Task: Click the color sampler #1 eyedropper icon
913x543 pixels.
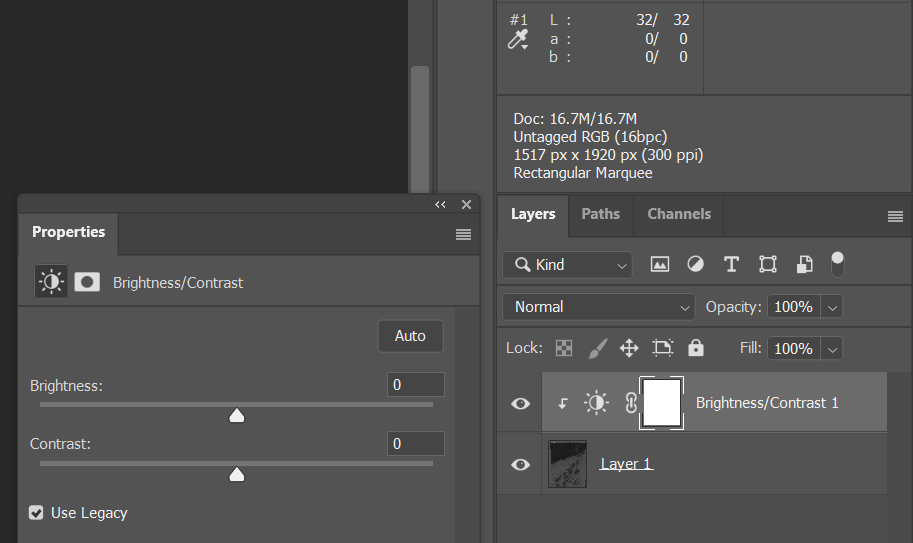Action: click(518, 40)
